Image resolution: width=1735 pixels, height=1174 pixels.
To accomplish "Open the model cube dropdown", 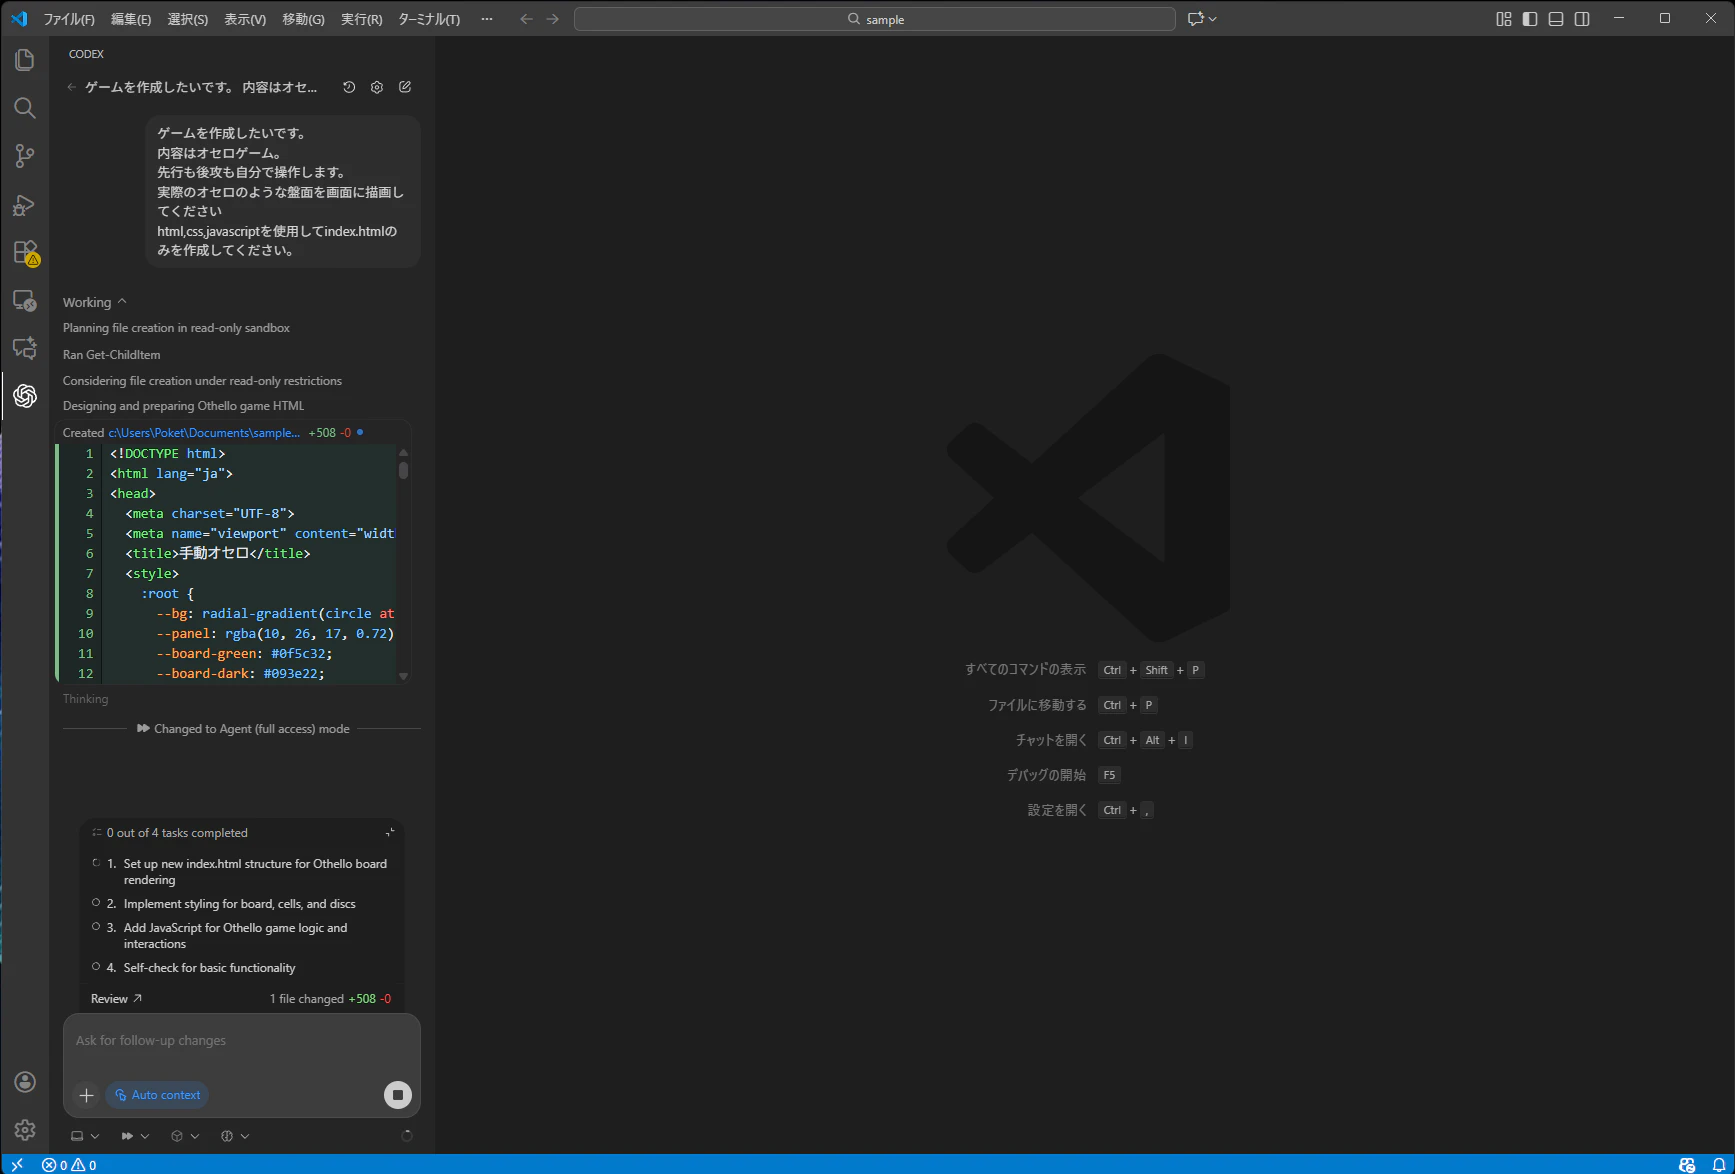I will 185,1136.
